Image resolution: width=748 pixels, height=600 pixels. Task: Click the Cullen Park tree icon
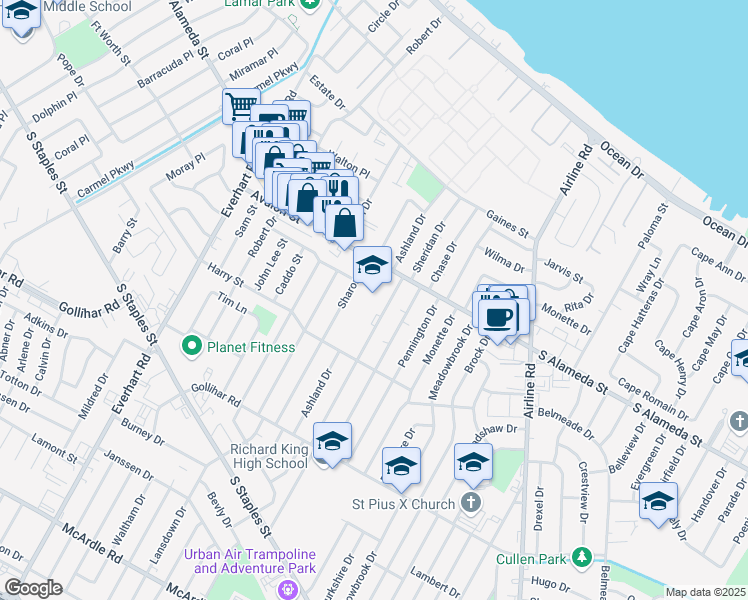coord(582,557)
